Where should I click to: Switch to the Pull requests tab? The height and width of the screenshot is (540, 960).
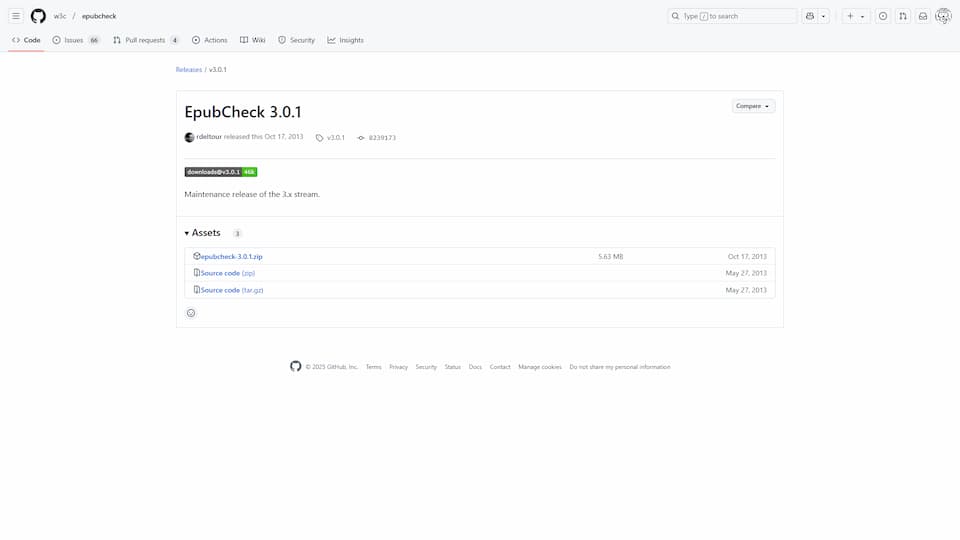coord(146,40)
